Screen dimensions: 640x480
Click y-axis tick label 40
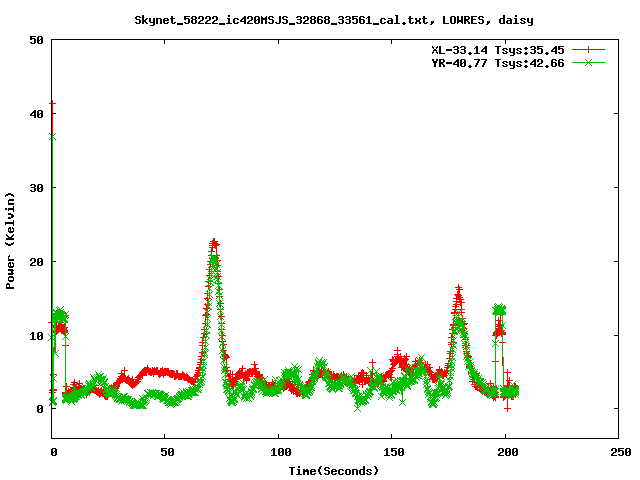pyautogui.click(x=36, y=114)
